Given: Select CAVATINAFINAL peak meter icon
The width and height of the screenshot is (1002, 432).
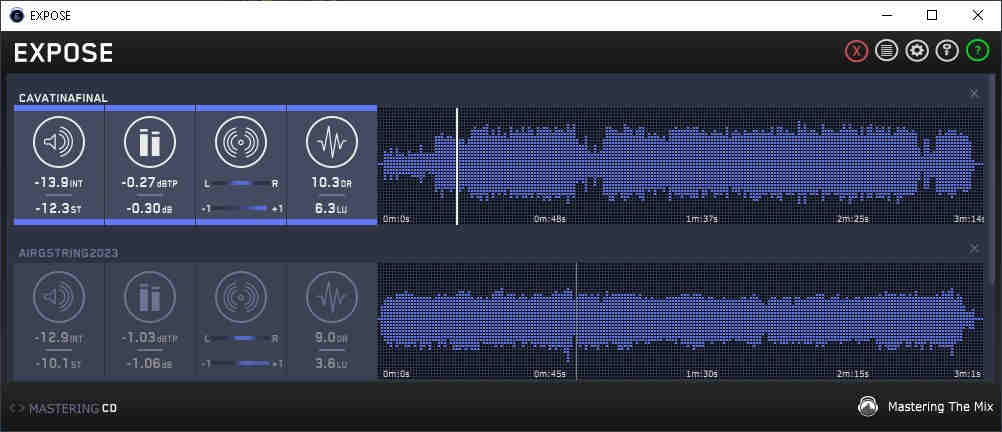Looking at the screenshot, I should tap(150, 143).
